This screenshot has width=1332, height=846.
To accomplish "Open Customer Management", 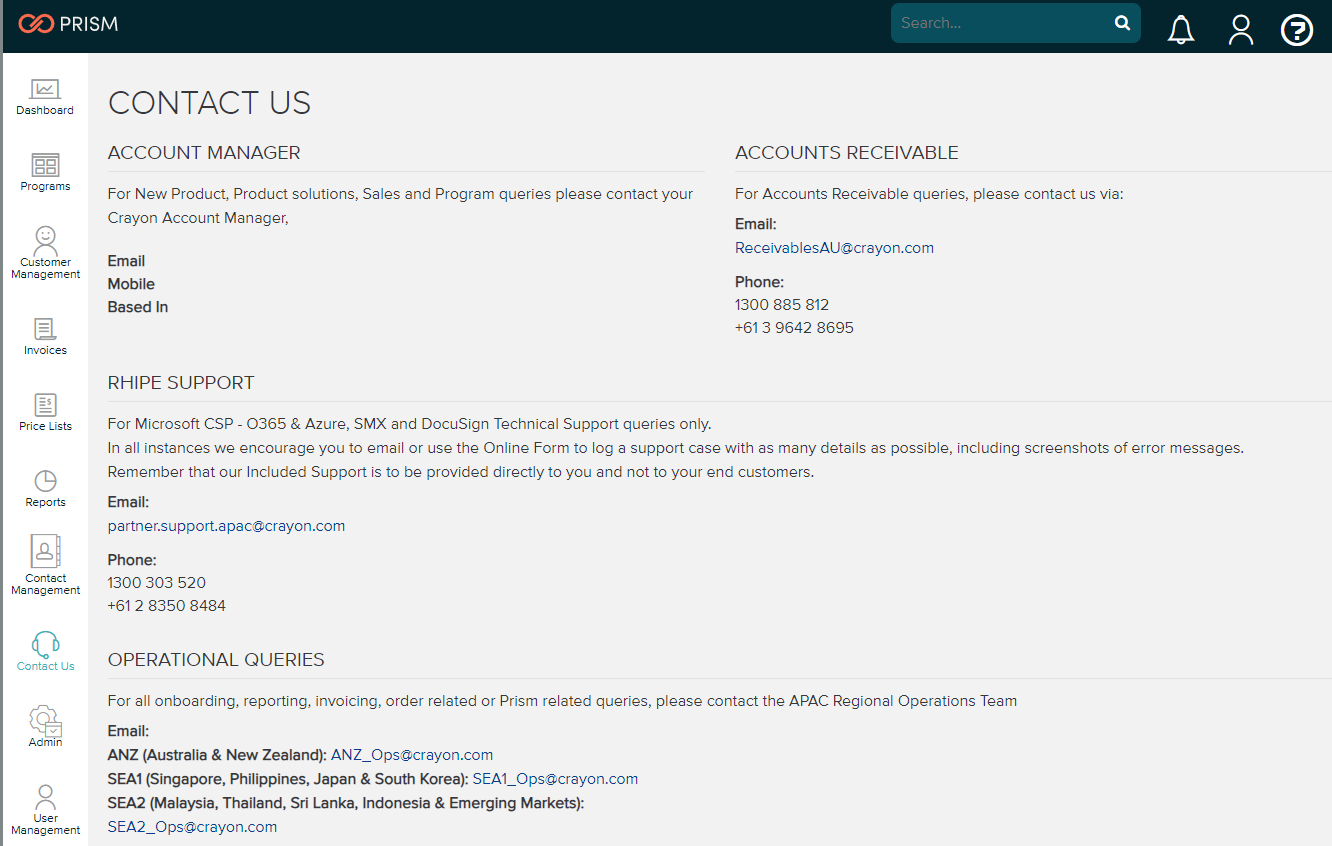I will [45, 248].
